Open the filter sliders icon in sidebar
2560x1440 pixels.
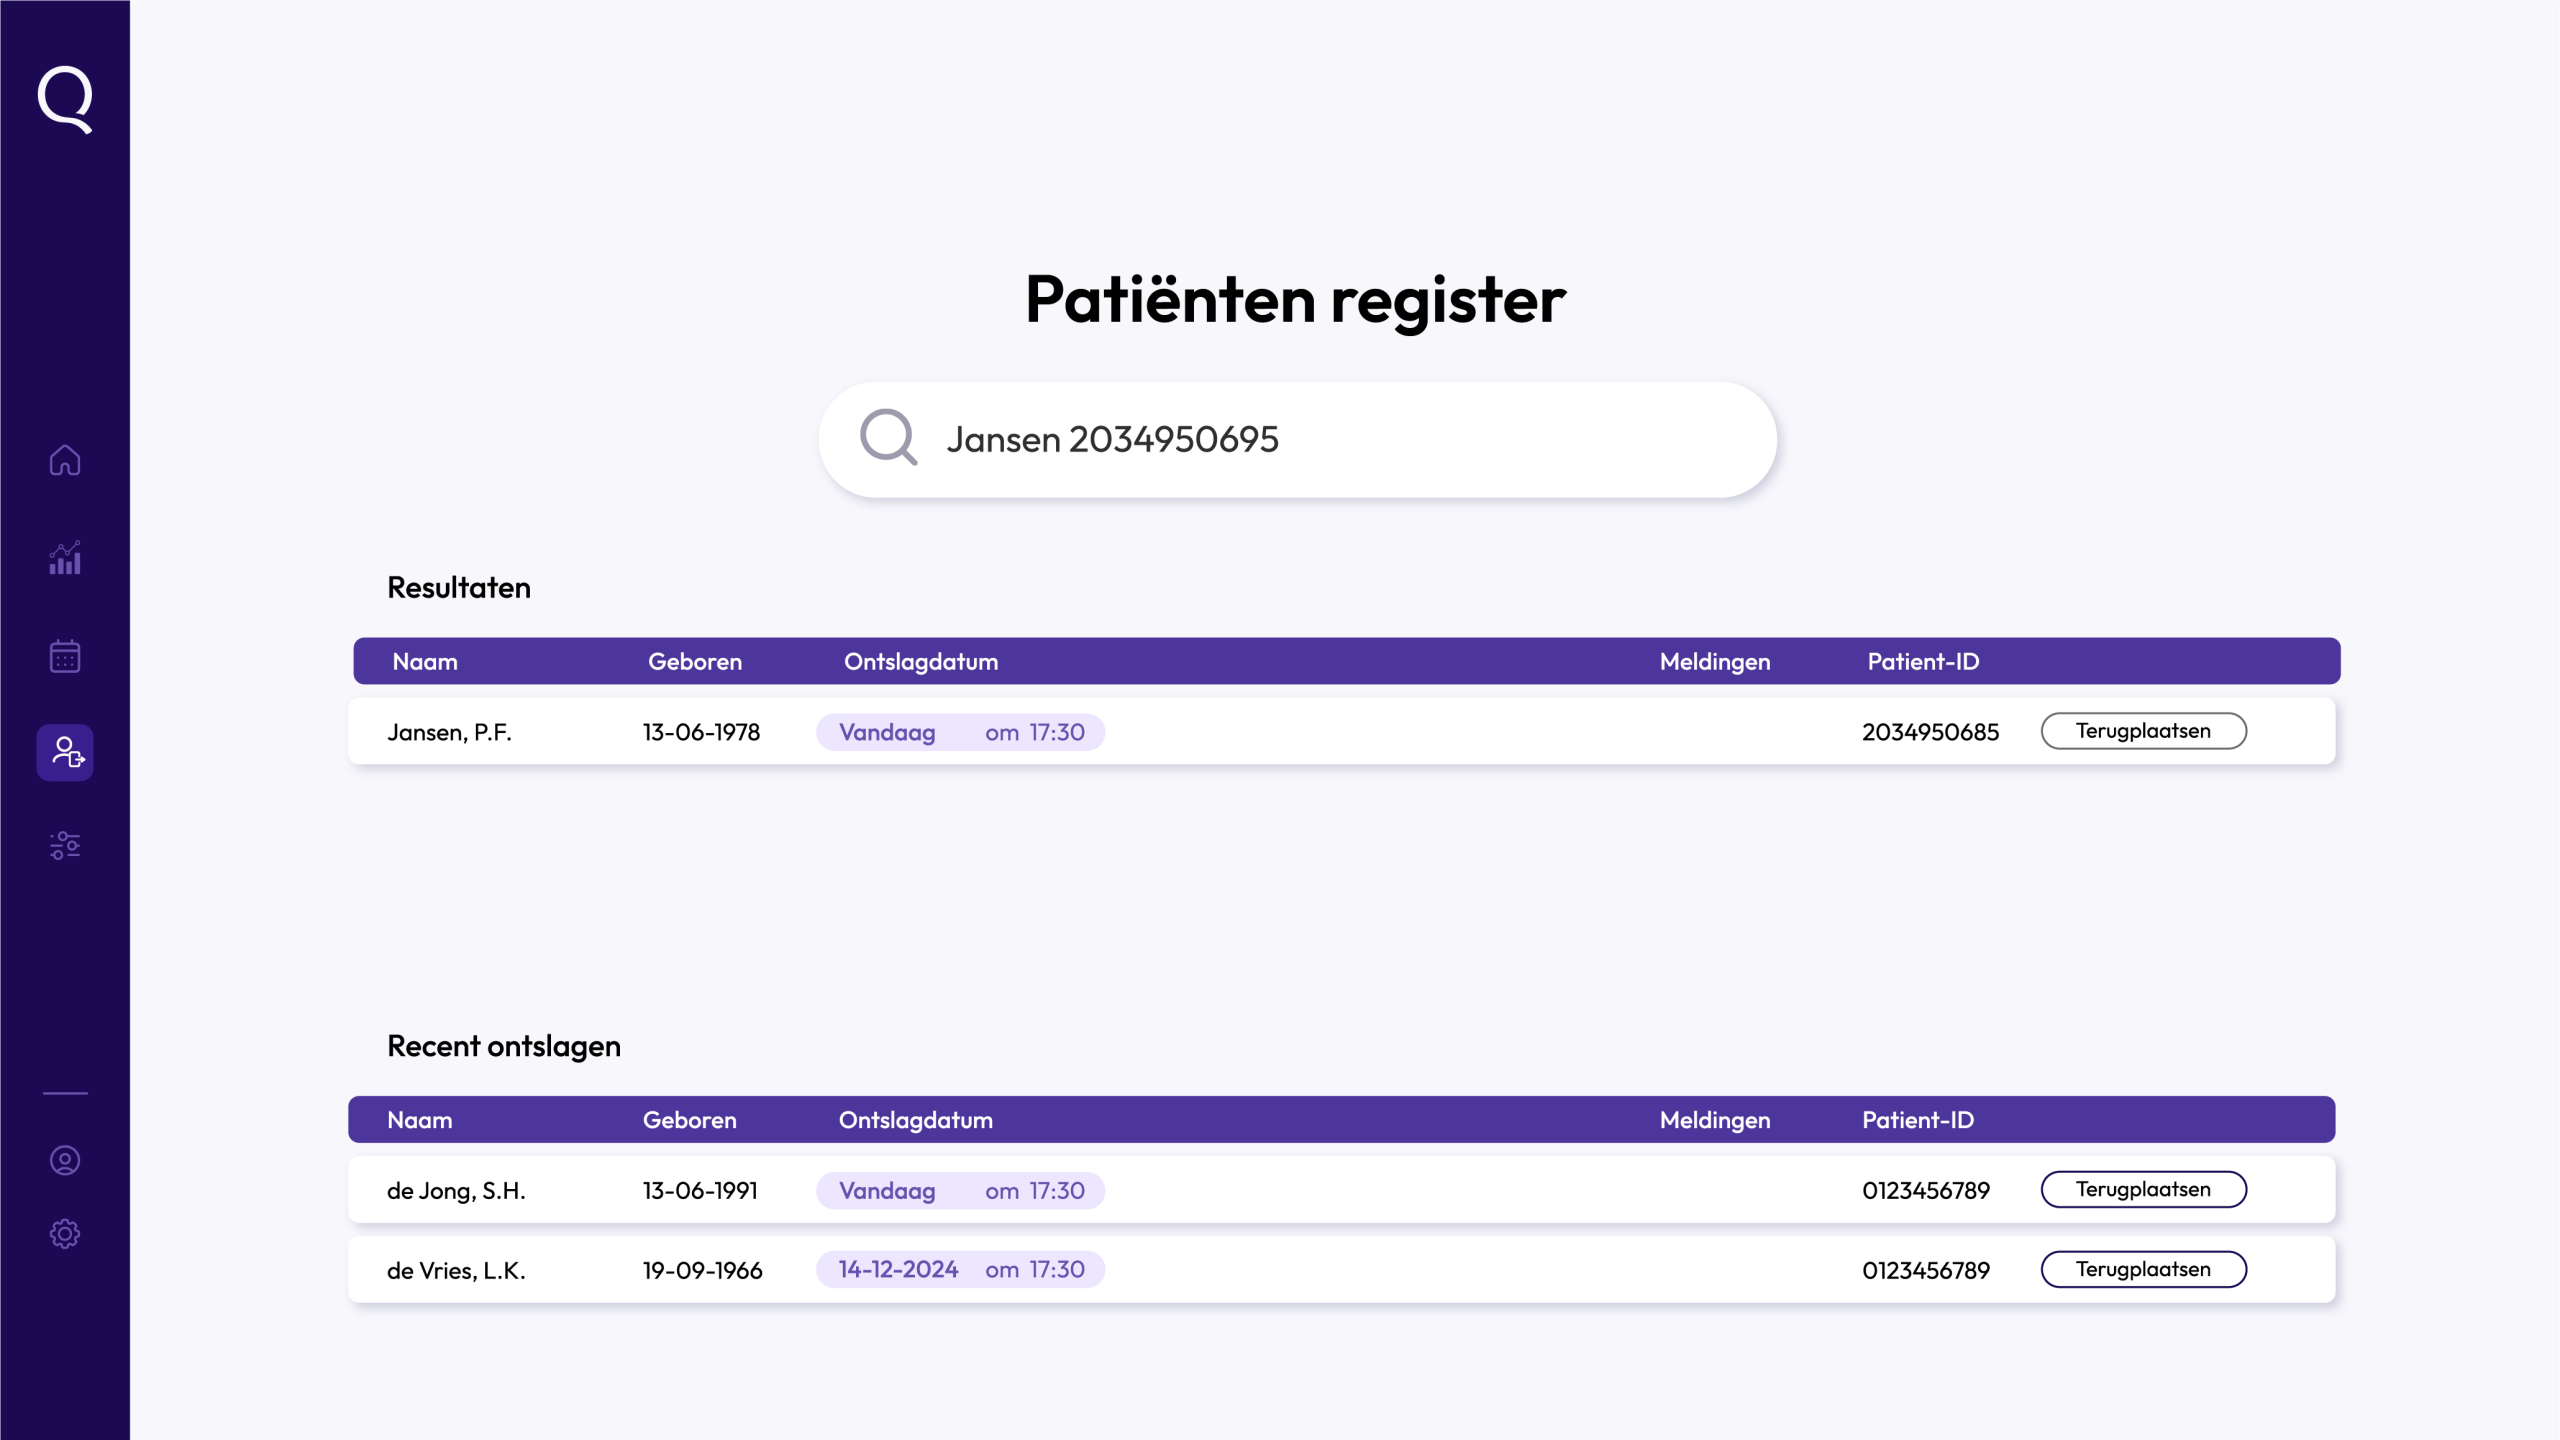[x=65, y=846]
